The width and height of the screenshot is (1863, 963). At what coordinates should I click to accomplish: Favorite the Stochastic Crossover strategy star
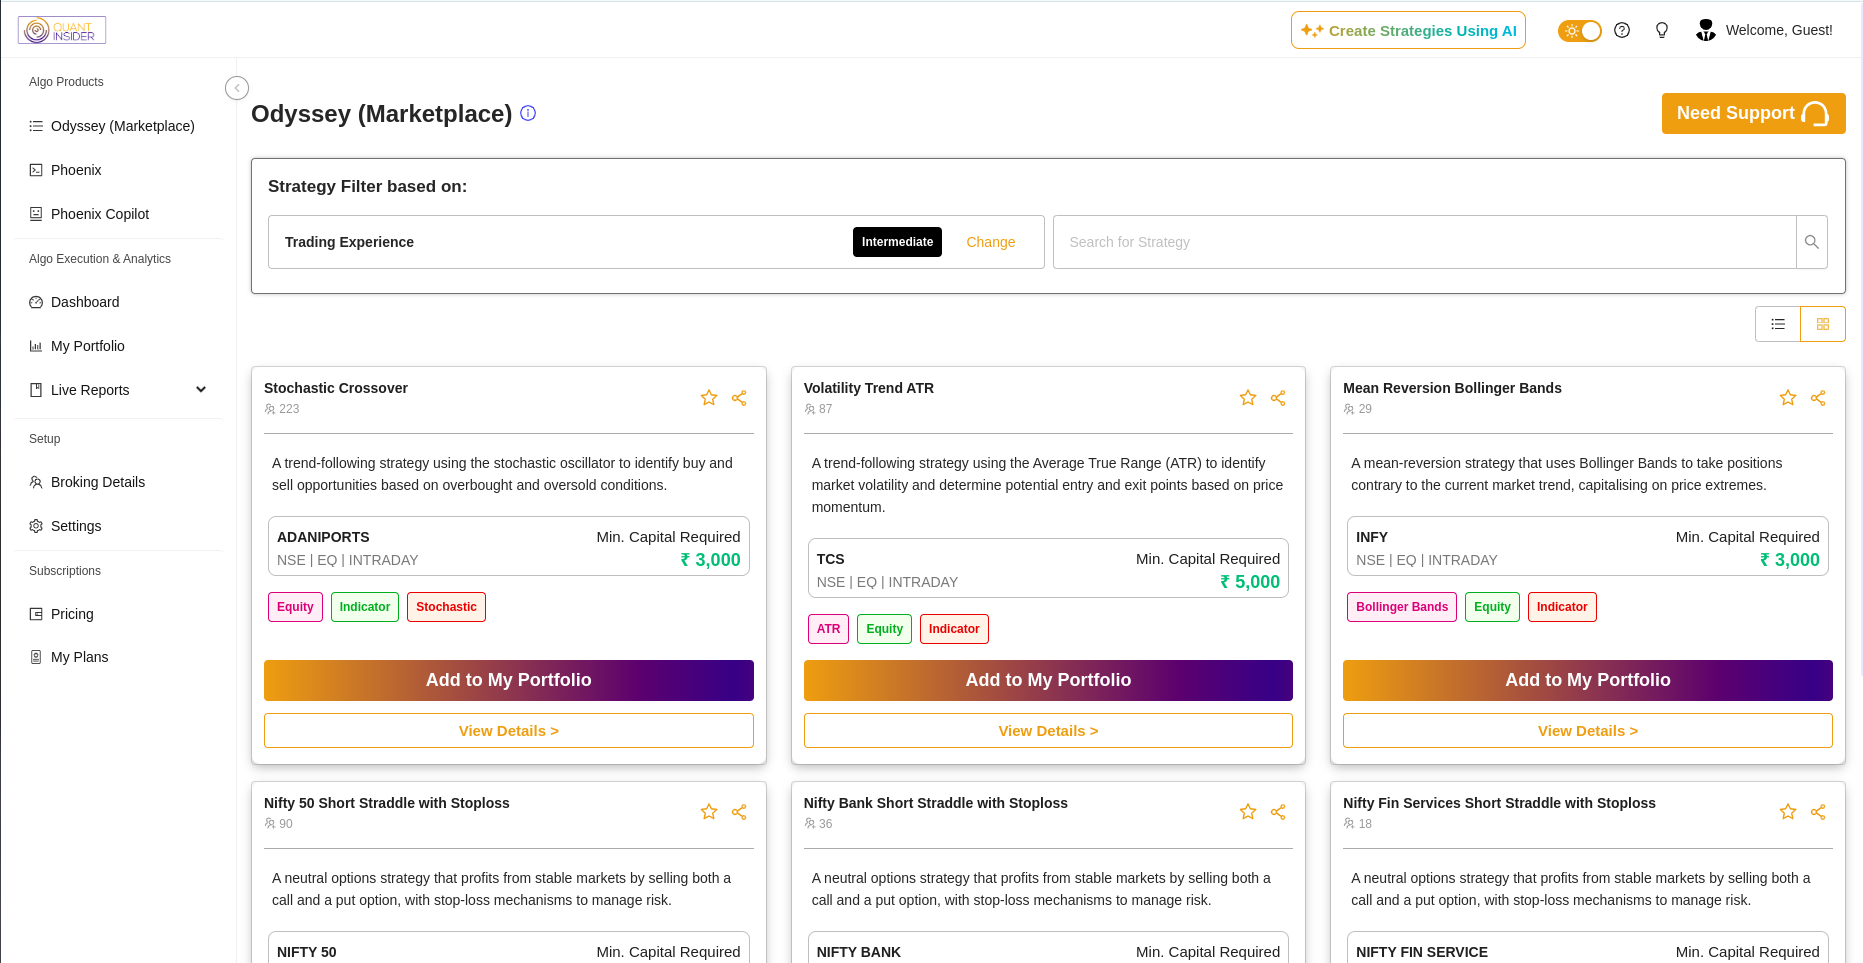pyautogui.click(x=709, y=398)
